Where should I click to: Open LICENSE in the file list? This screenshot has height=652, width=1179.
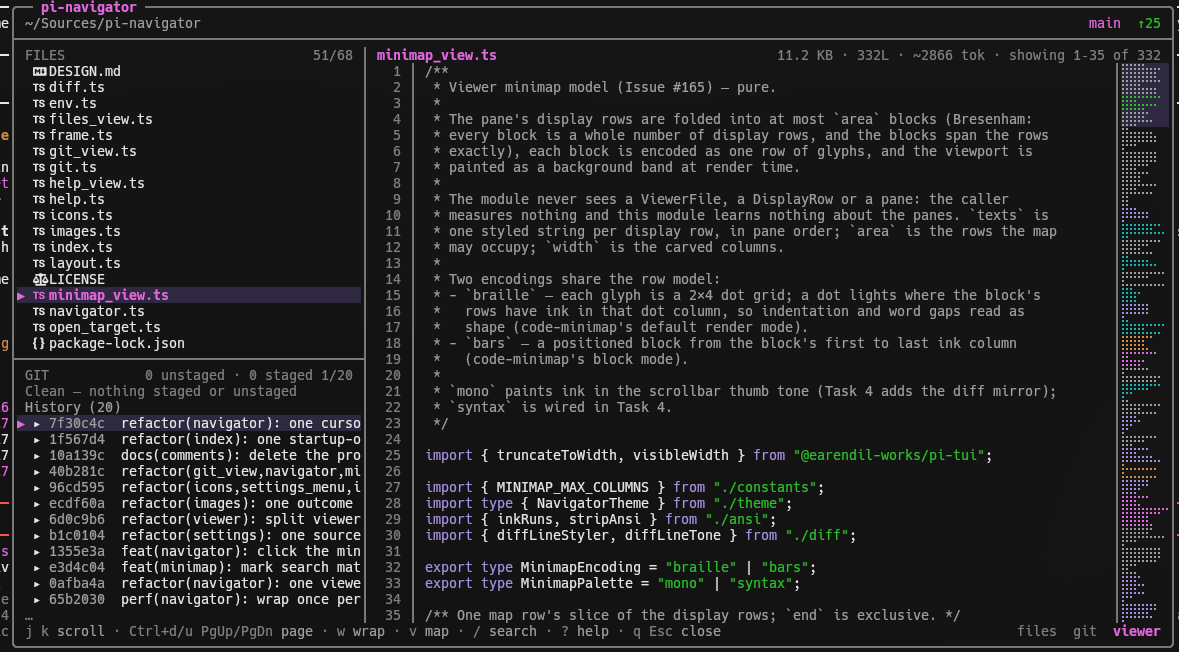[77, 280]
